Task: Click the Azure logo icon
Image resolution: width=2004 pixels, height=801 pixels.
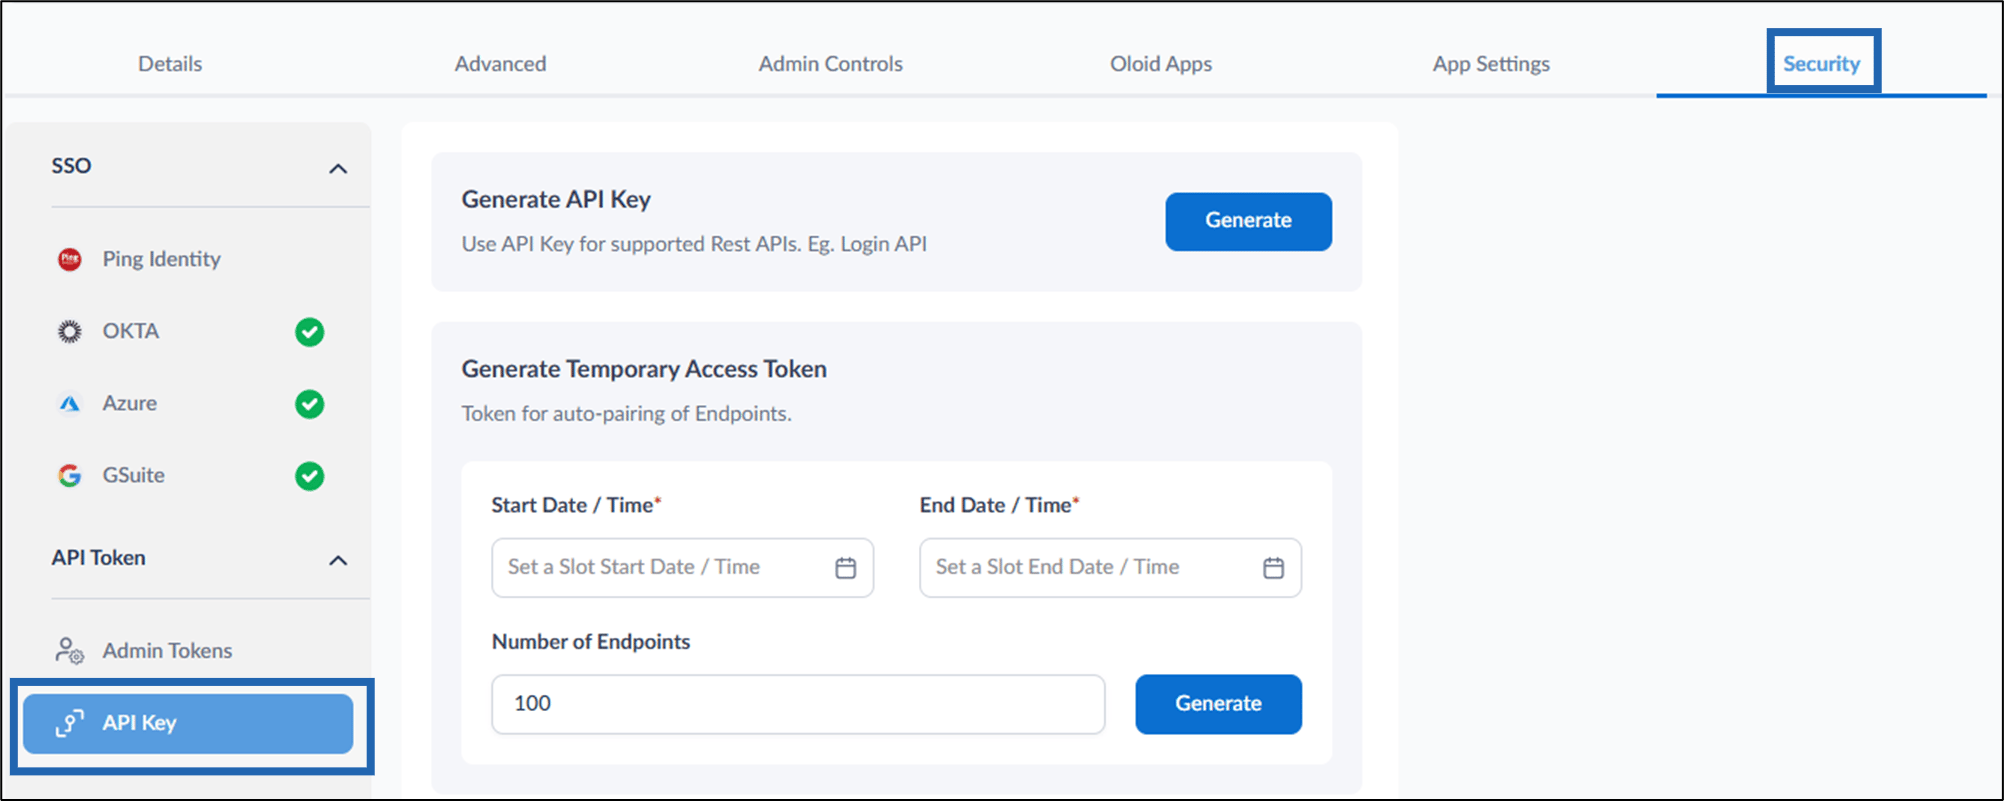Action: point(69,403)
